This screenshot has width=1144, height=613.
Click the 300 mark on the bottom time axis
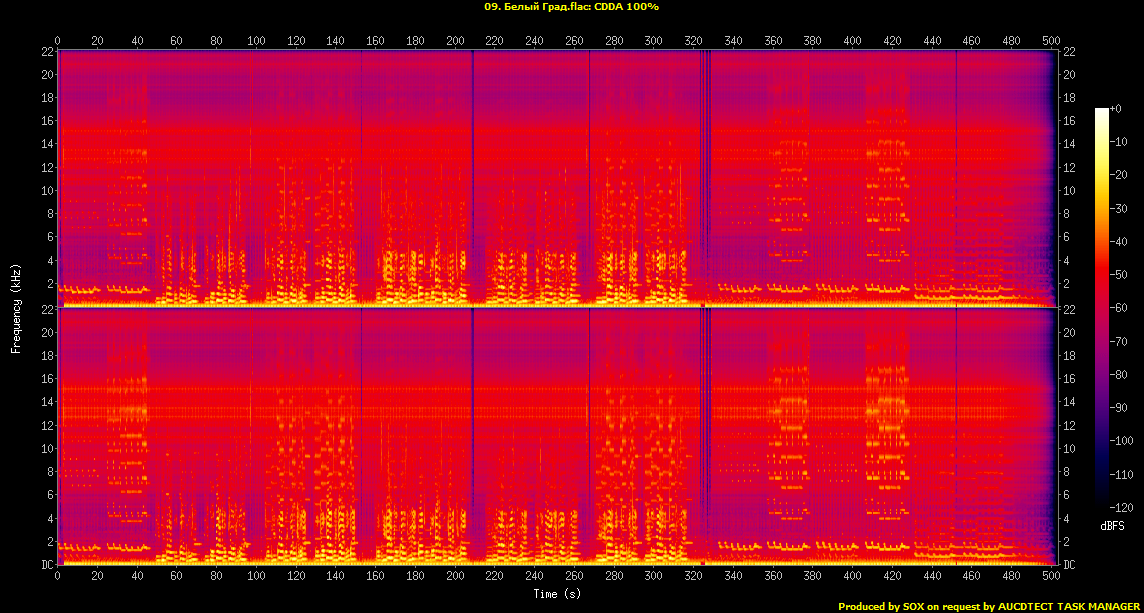point(653,576)
